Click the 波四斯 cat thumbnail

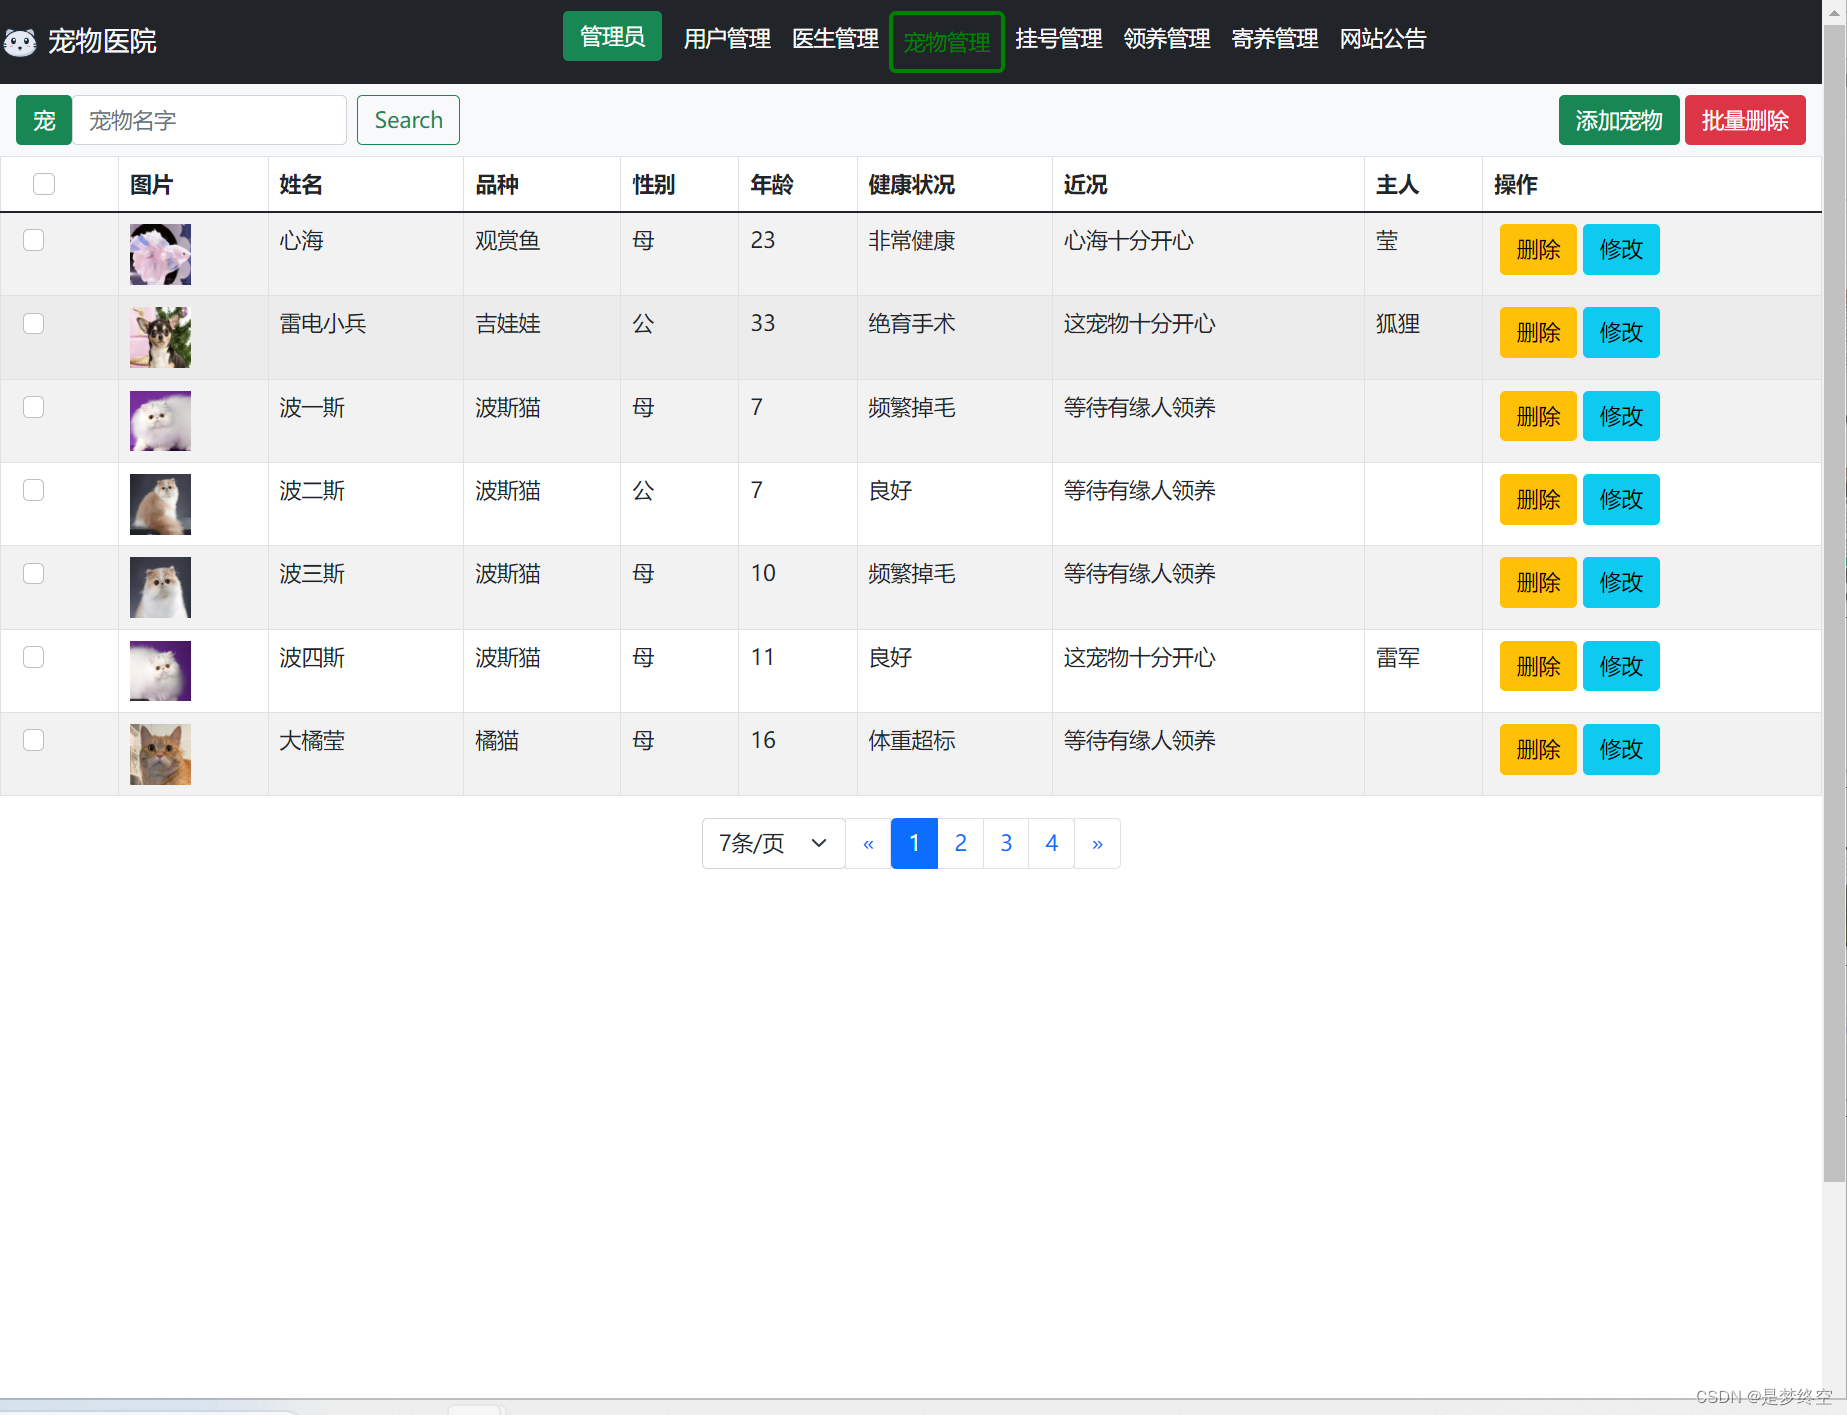point(160,671)
